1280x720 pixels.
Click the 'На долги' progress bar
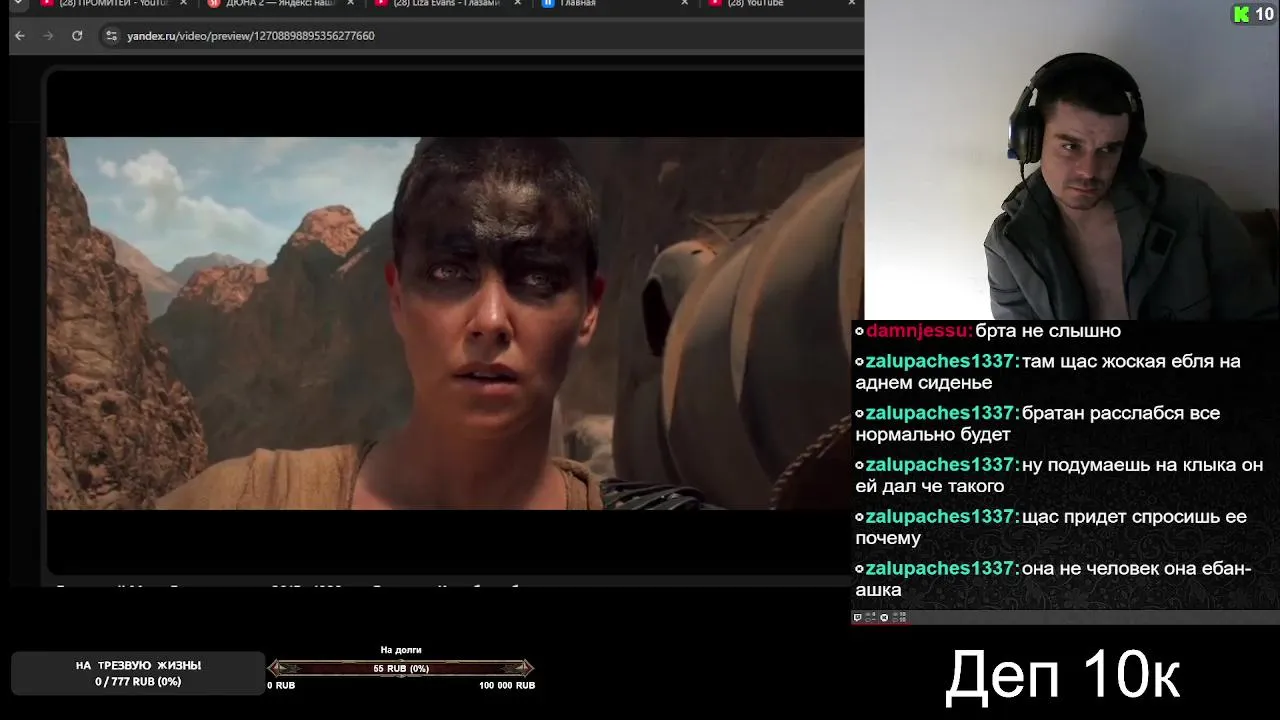tap(401, 668)
